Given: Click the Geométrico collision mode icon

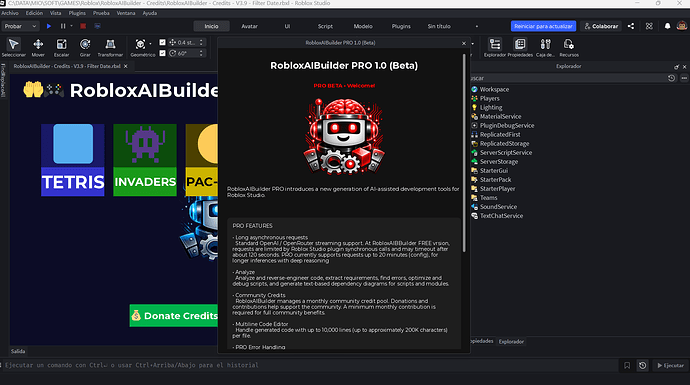Looking at the screenshot, I should 140,44.
